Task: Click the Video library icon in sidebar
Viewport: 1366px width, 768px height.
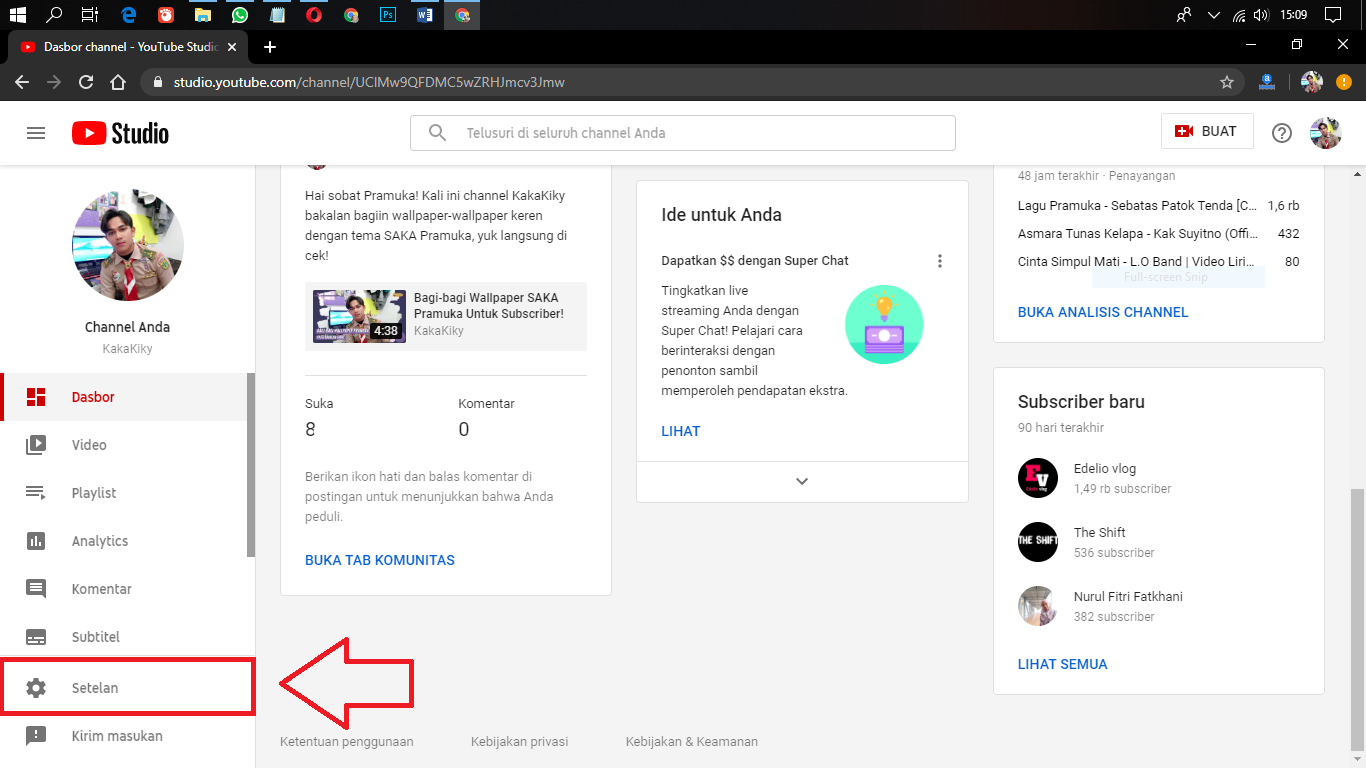Action: [x=36, y=445]
